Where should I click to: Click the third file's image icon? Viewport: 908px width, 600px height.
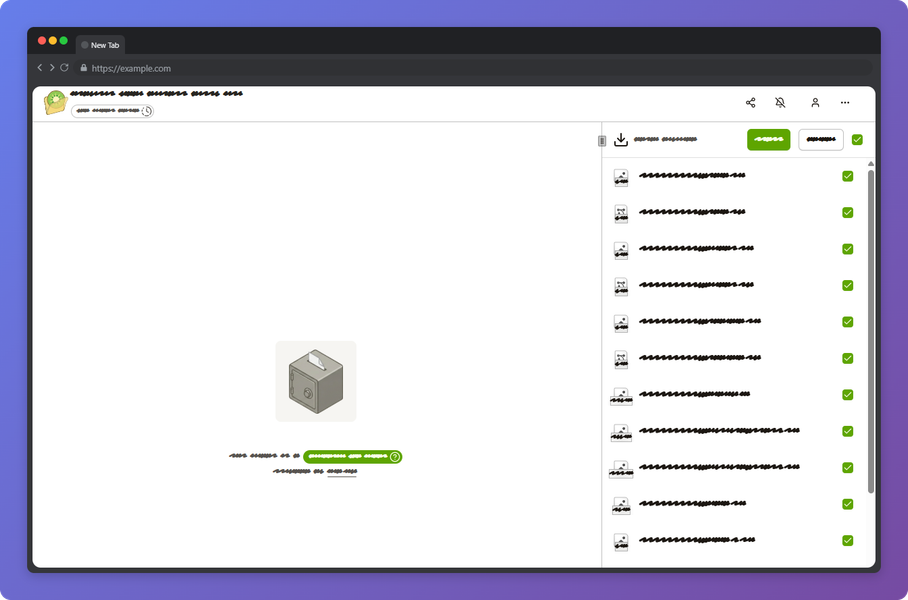click(x=621, y=250)
